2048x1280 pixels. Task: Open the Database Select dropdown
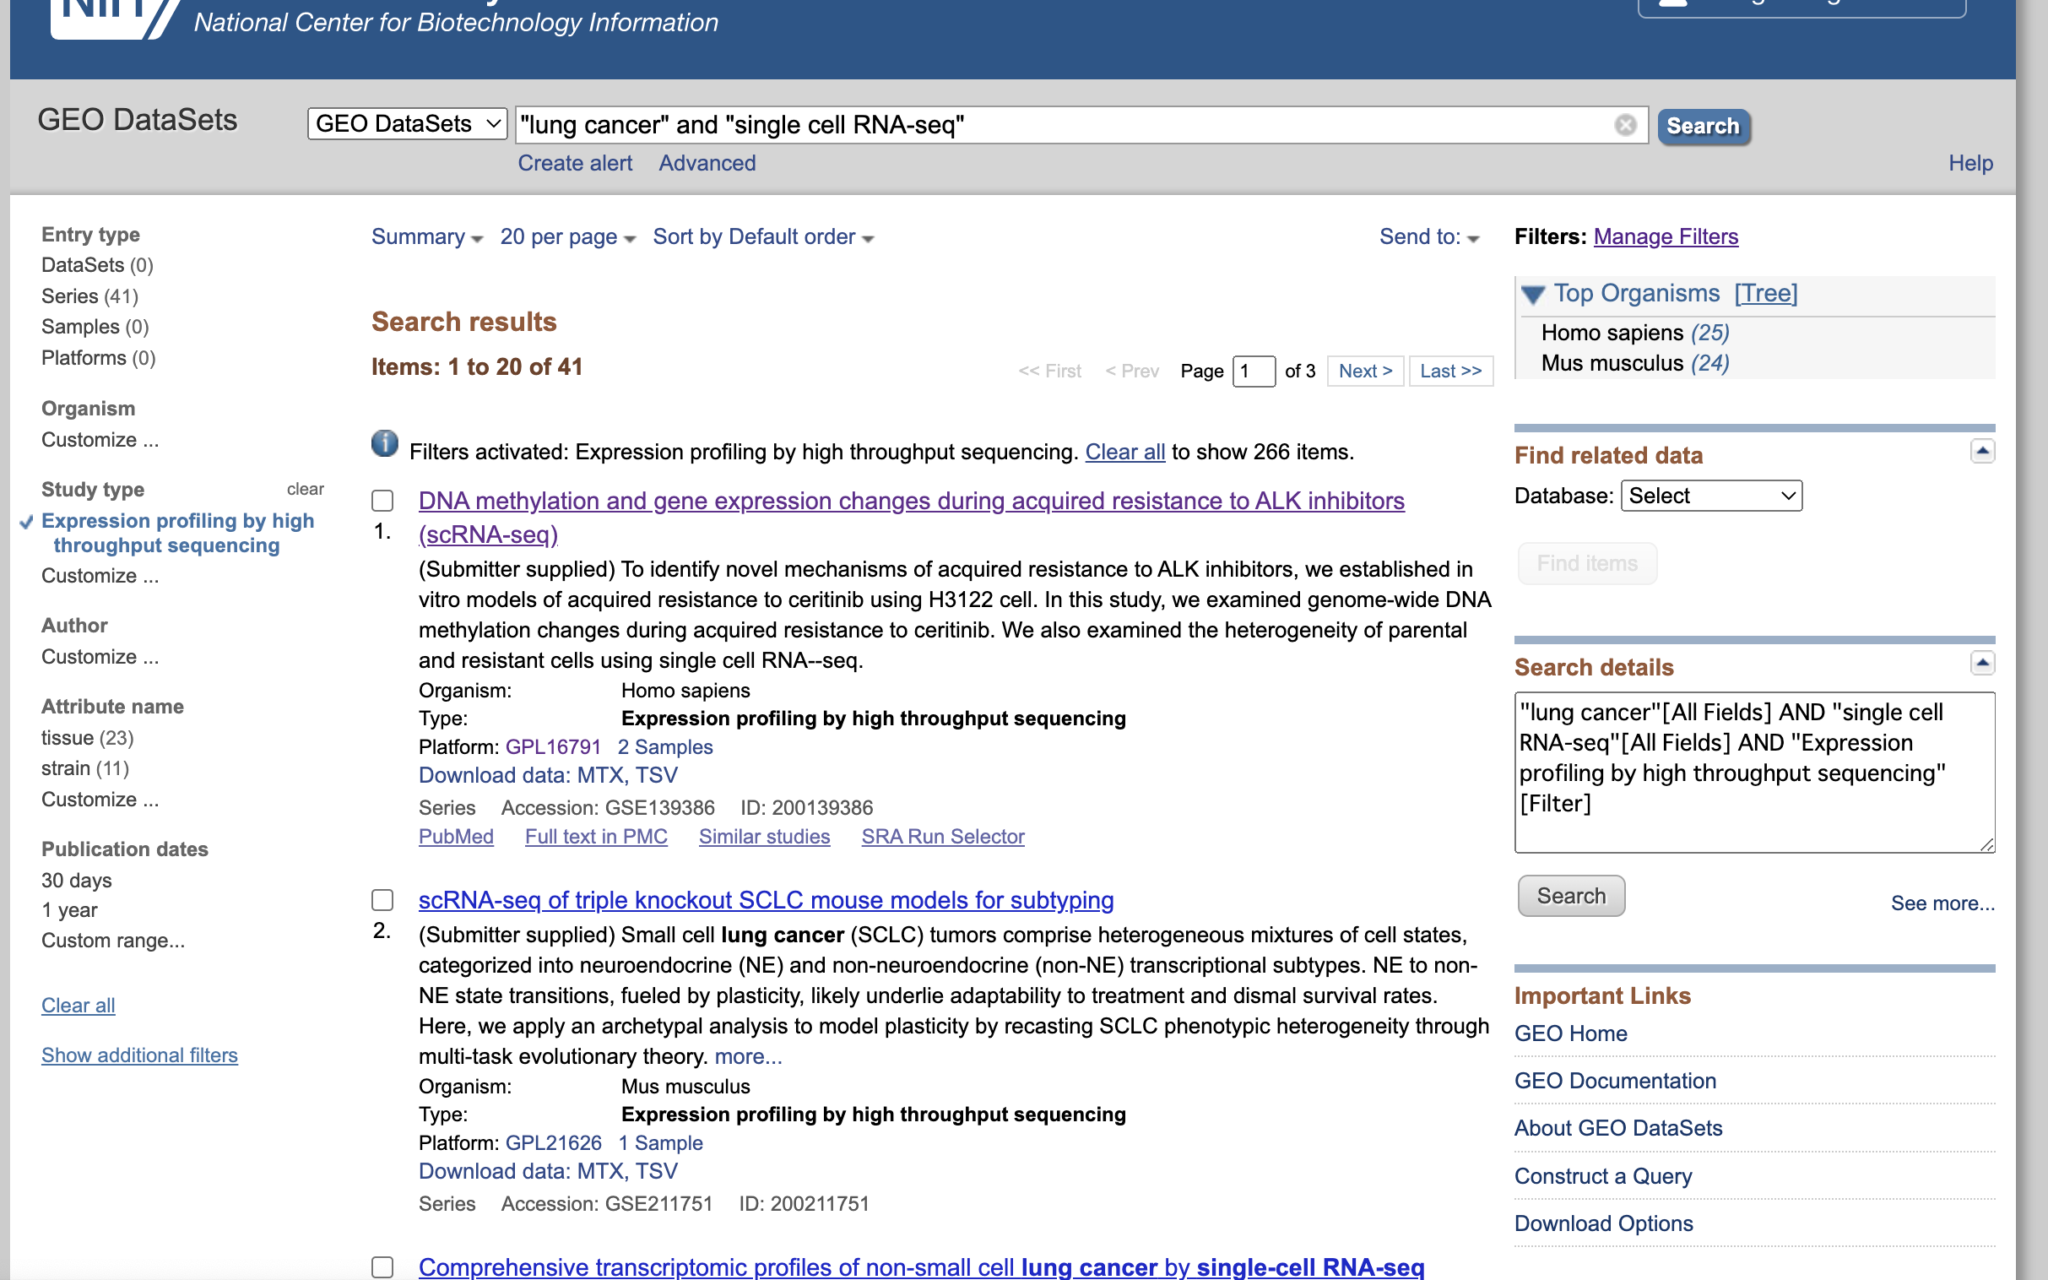click(x=1711, y=495)
